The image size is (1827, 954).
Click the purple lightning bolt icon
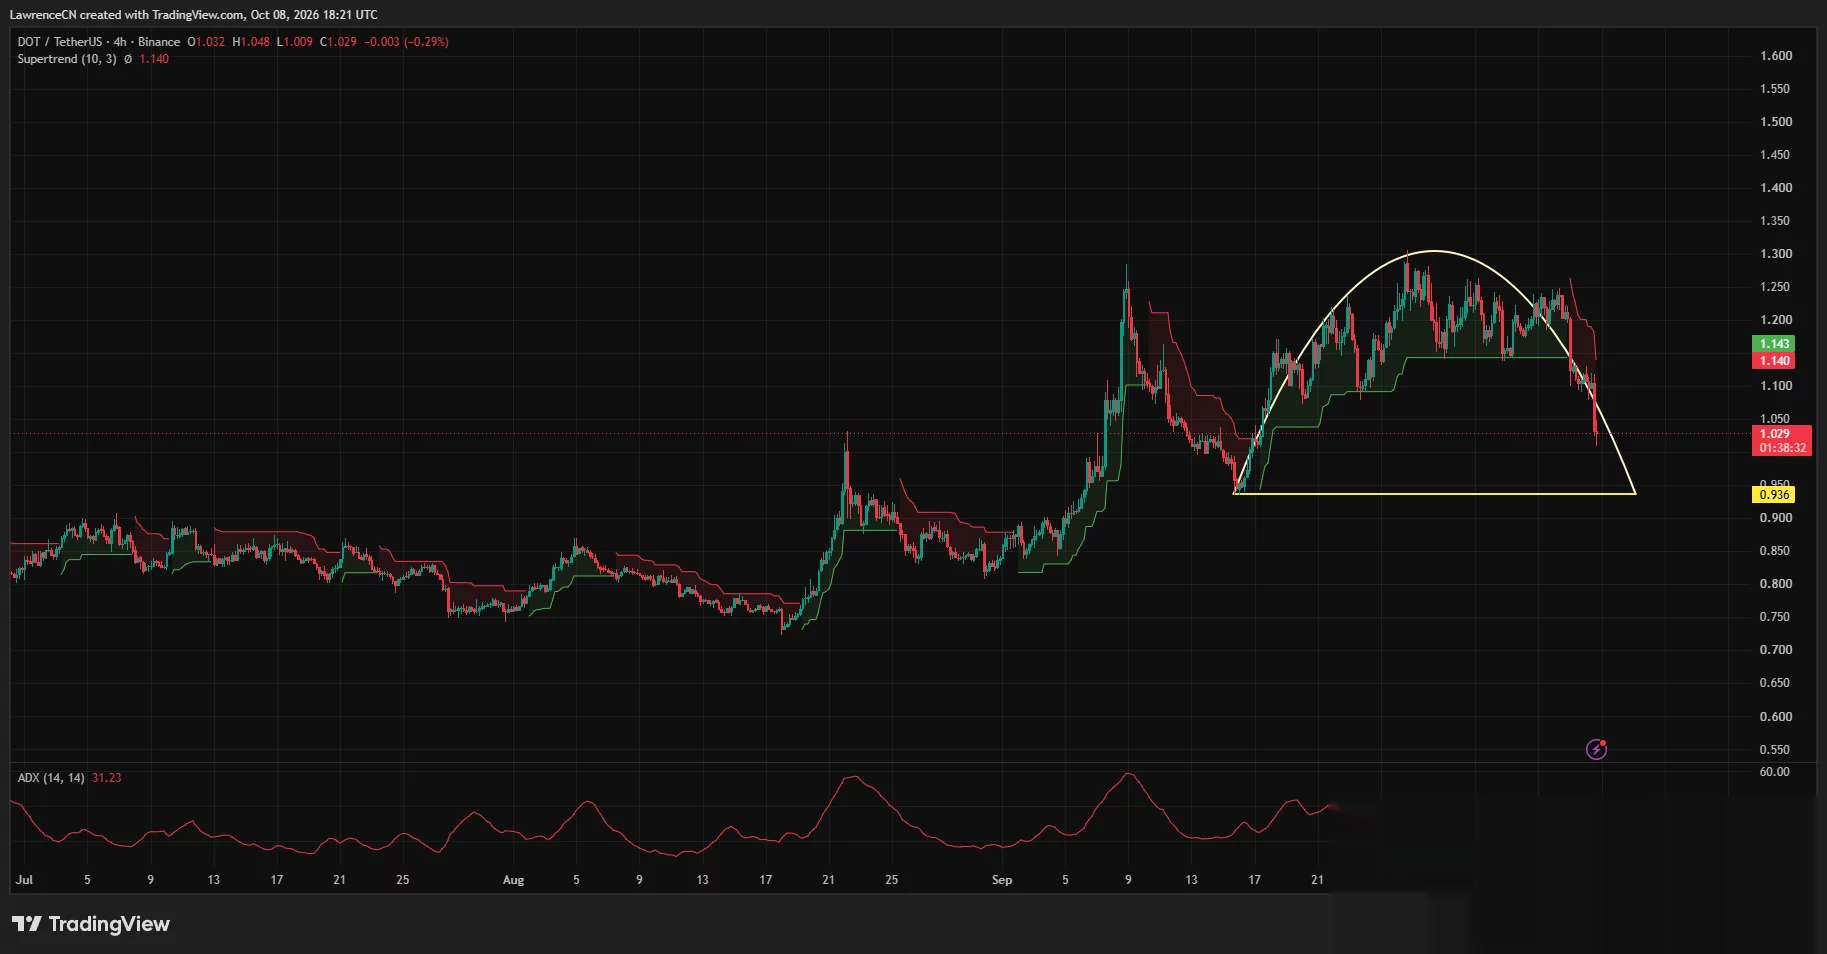pyautogui.click(x=1596, y=749)
